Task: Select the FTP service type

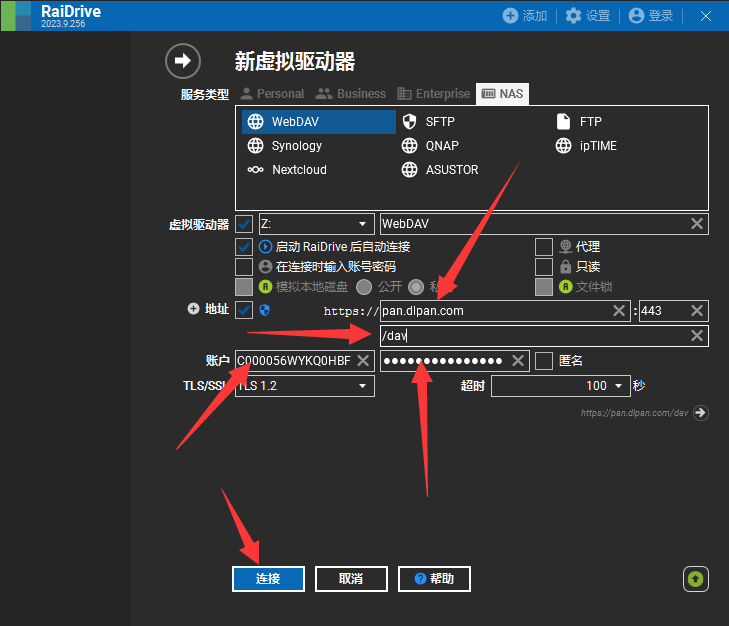Action: coord(579,122)
